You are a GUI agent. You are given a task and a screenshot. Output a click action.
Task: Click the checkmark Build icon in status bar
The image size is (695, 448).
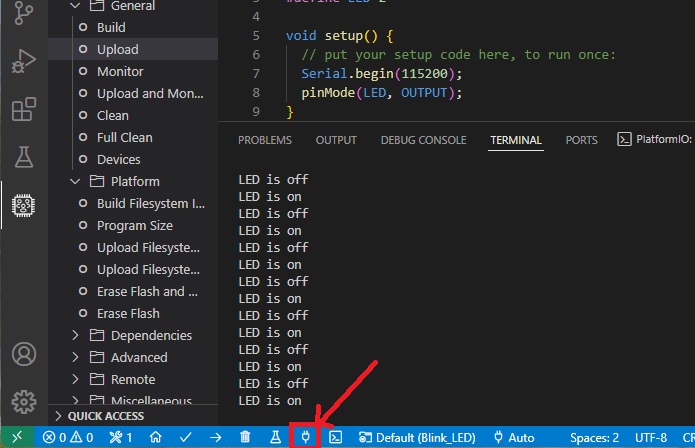point(185,437)
